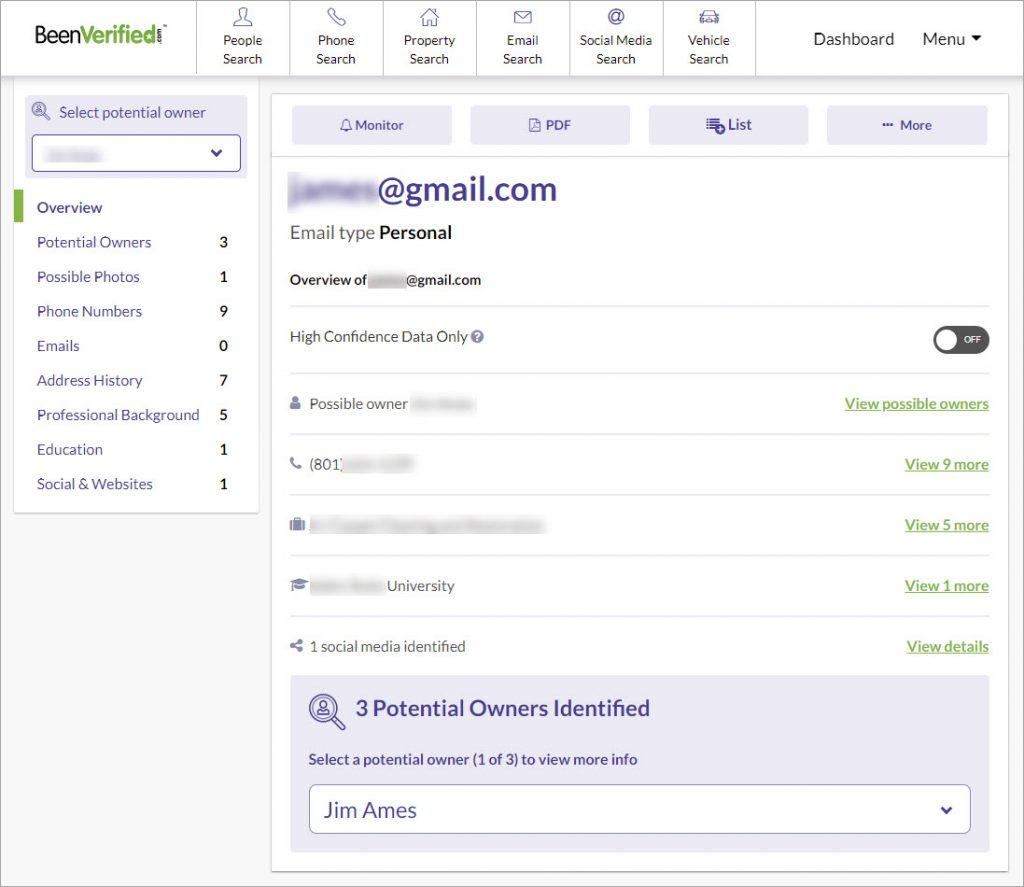Image resolution: width=1024 pixels, height=887 pixels.
Task: Click View 5 more jobs link
Action: 946,525
